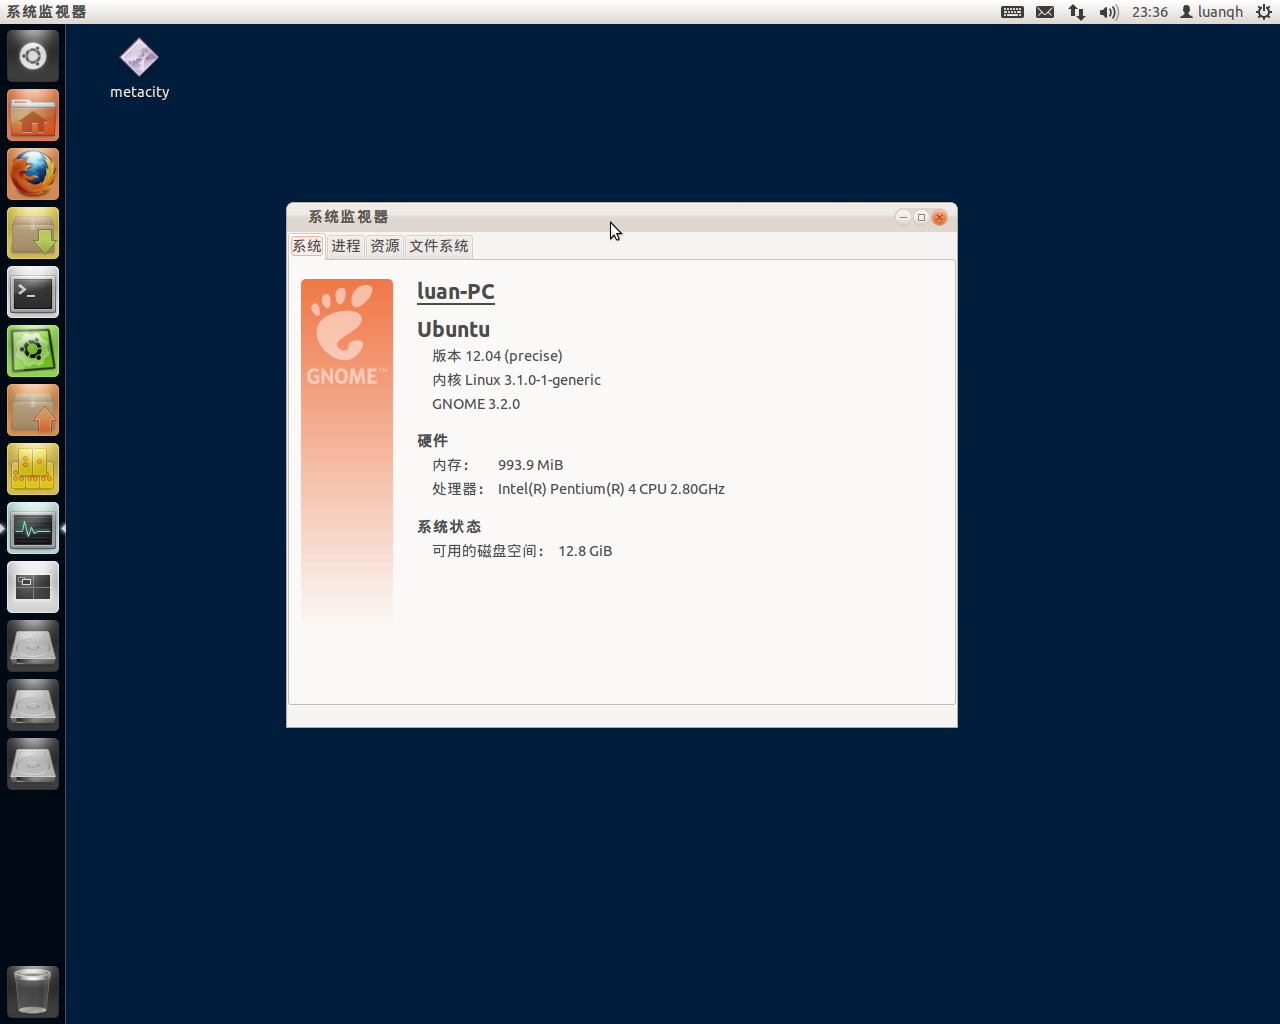Click the 硬件 section heading
Image resolution: width=1280 pixels, height=1024 pixels.
tap(432, 441)
